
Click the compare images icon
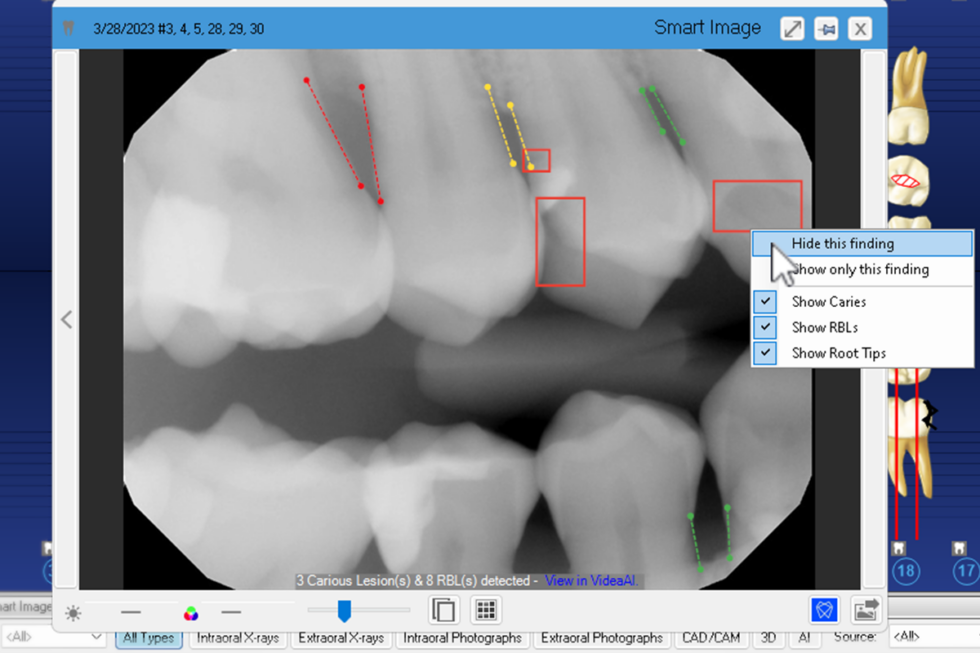tap(443, 610)
